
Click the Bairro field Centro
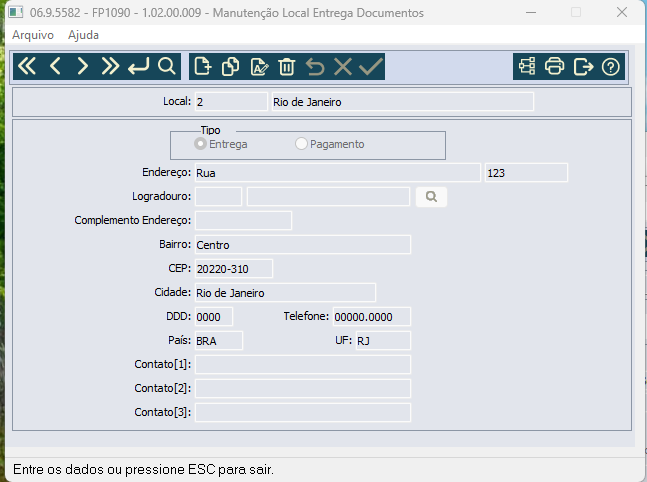pyautogui.click(x=303, y=245)
